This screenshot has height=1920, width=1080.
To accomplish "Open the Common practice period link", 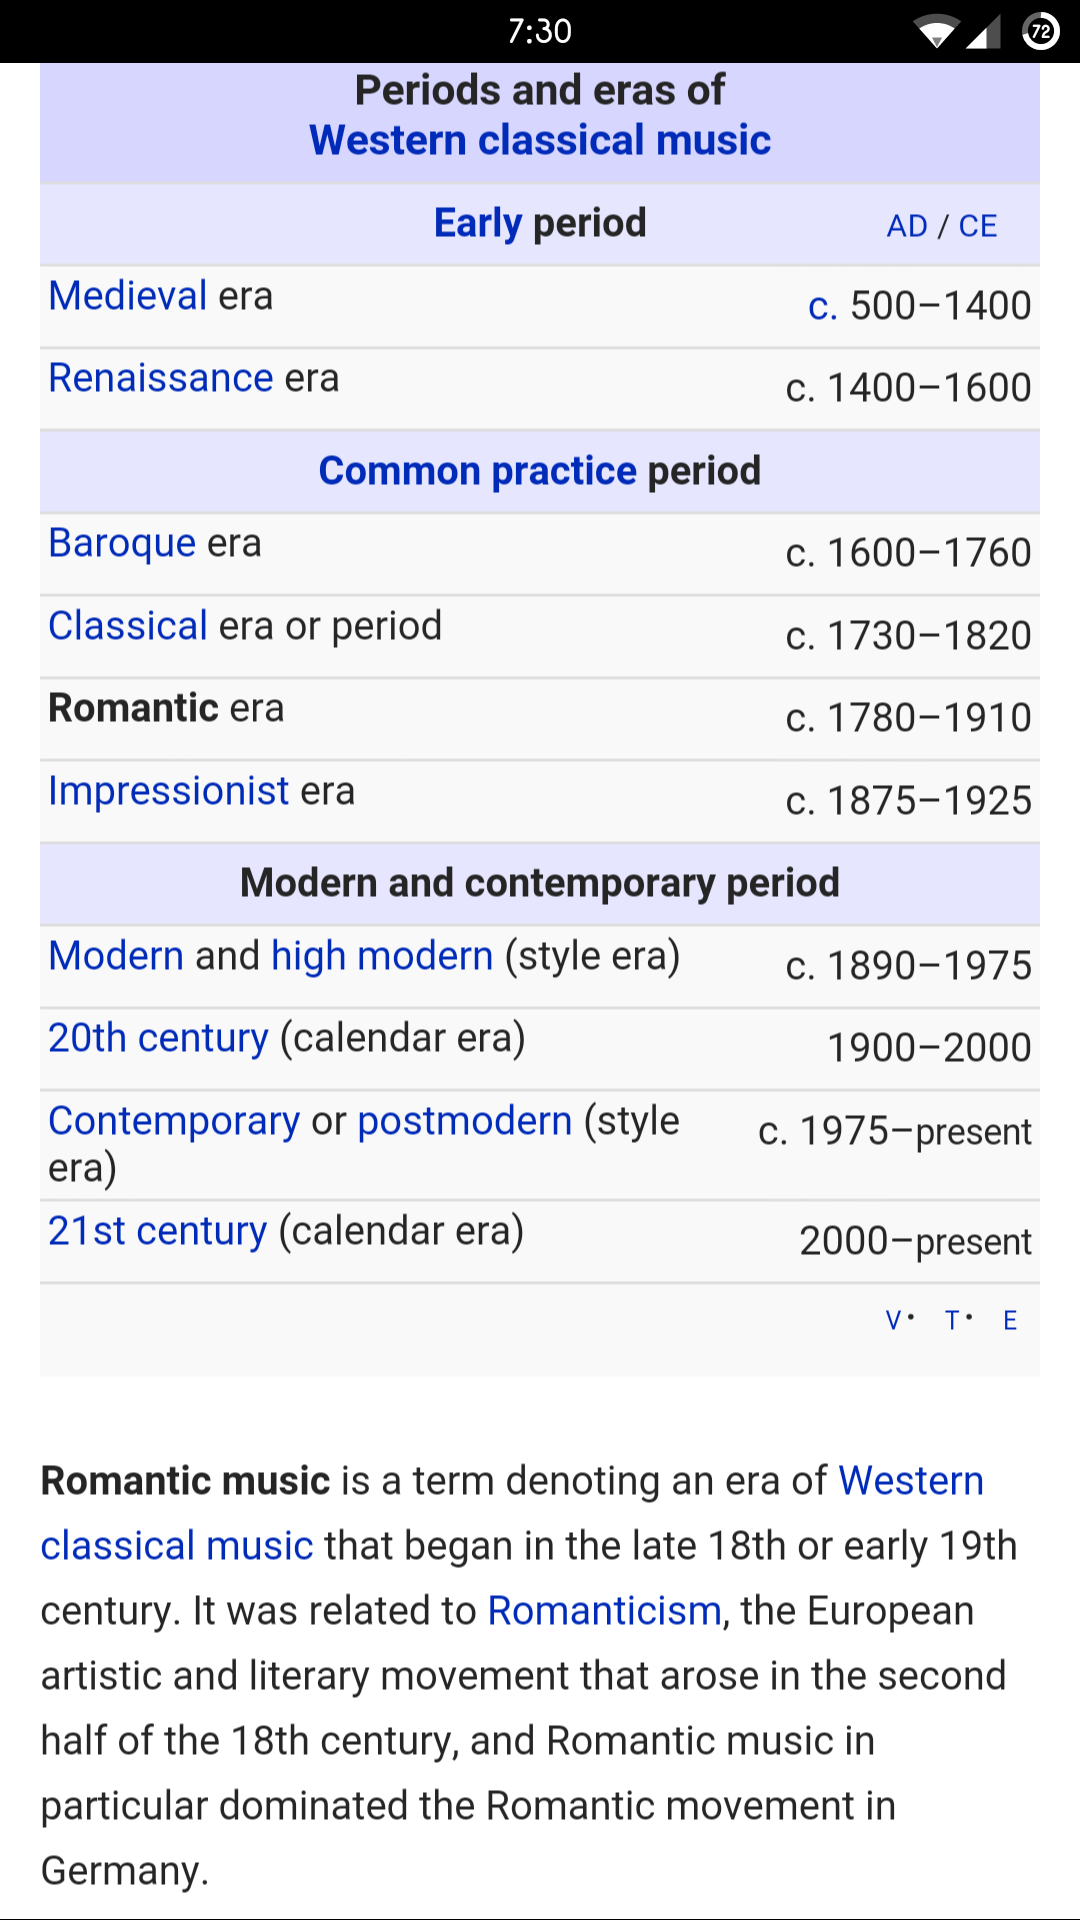I will pyautogui.click(x=477, y=471).
